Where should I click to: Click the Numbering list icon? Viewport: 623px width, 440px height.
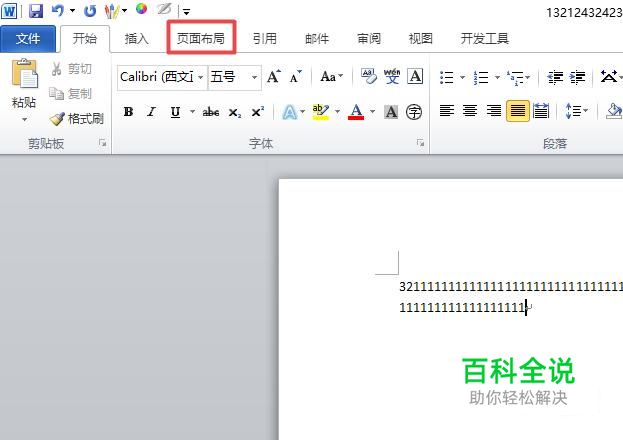point(481,77)
